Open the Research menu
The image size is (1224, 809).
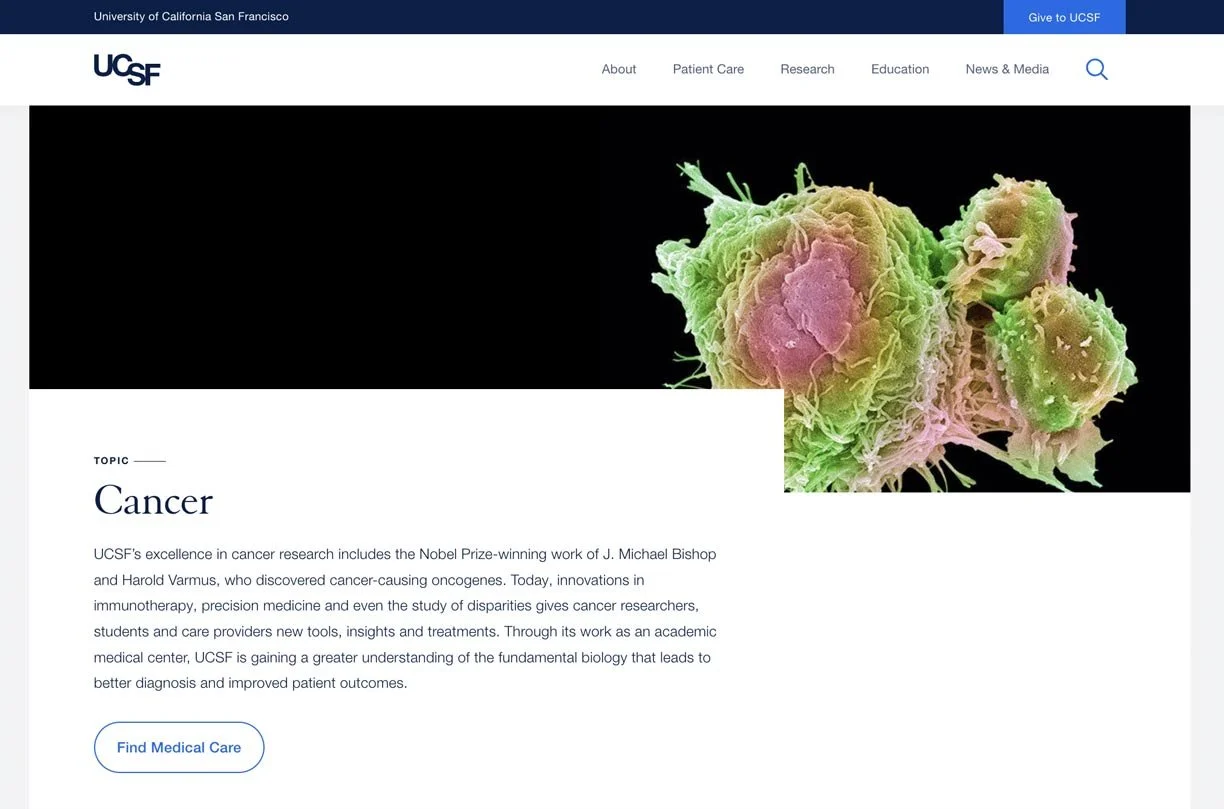(807, 69)
